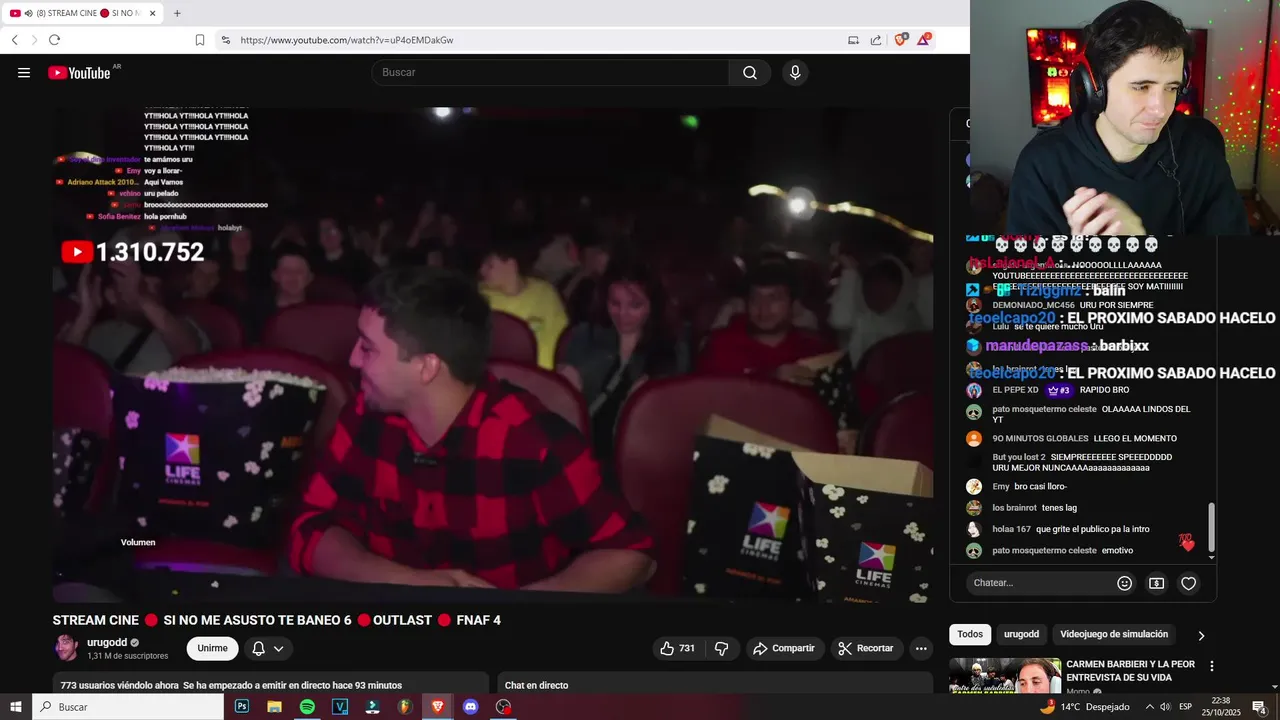1280x720 pixels.
Task: Open Photoshop from the taskbar
Action: pos(242,706)
